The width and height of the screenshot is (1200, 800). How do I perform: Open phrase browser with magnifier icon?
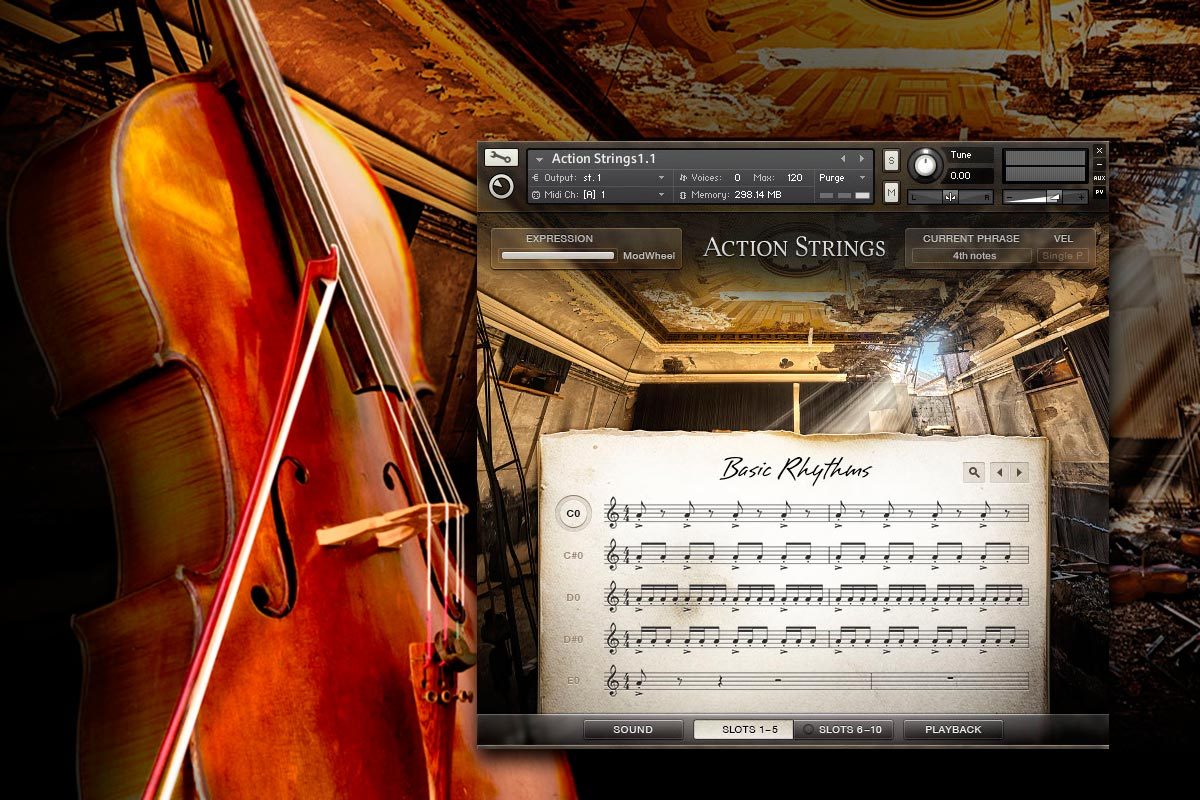click(974, 472)
